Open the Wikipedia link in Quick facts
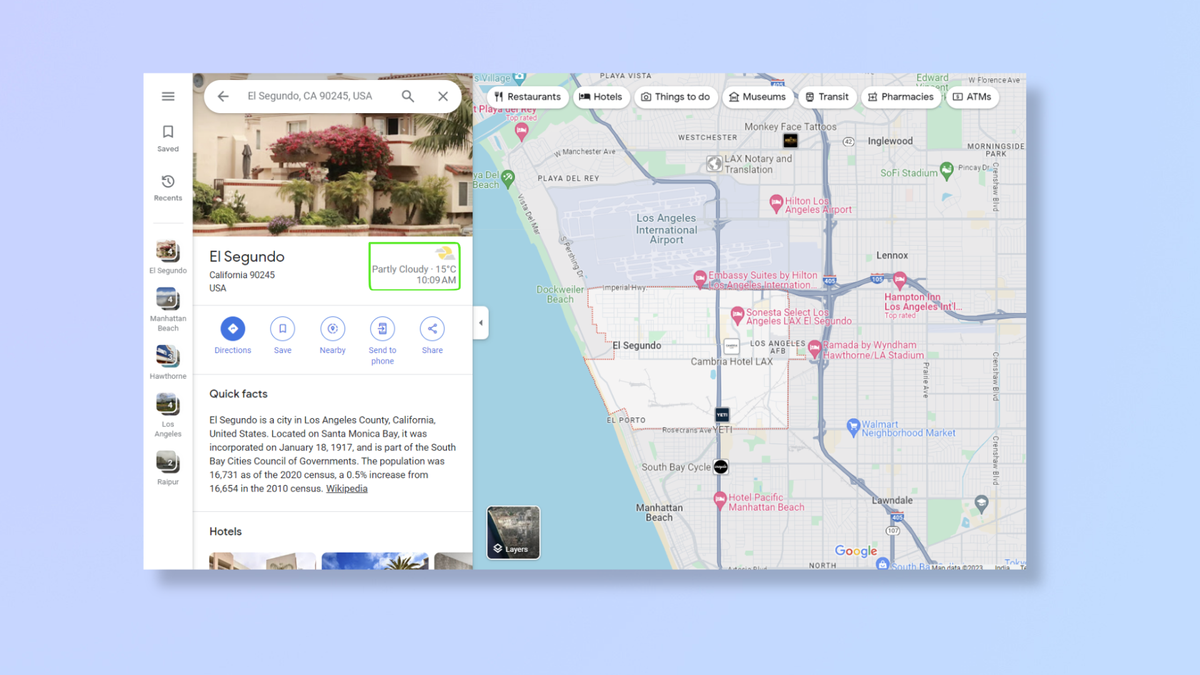 tap(346, 488)
